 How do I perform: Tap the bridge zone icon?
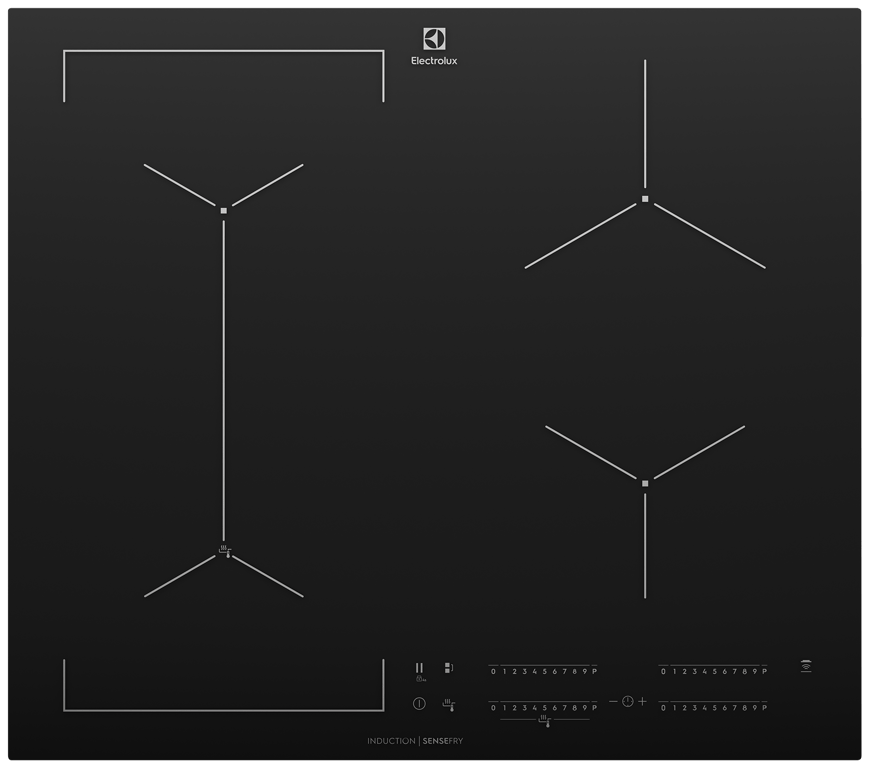click(449, 668)
